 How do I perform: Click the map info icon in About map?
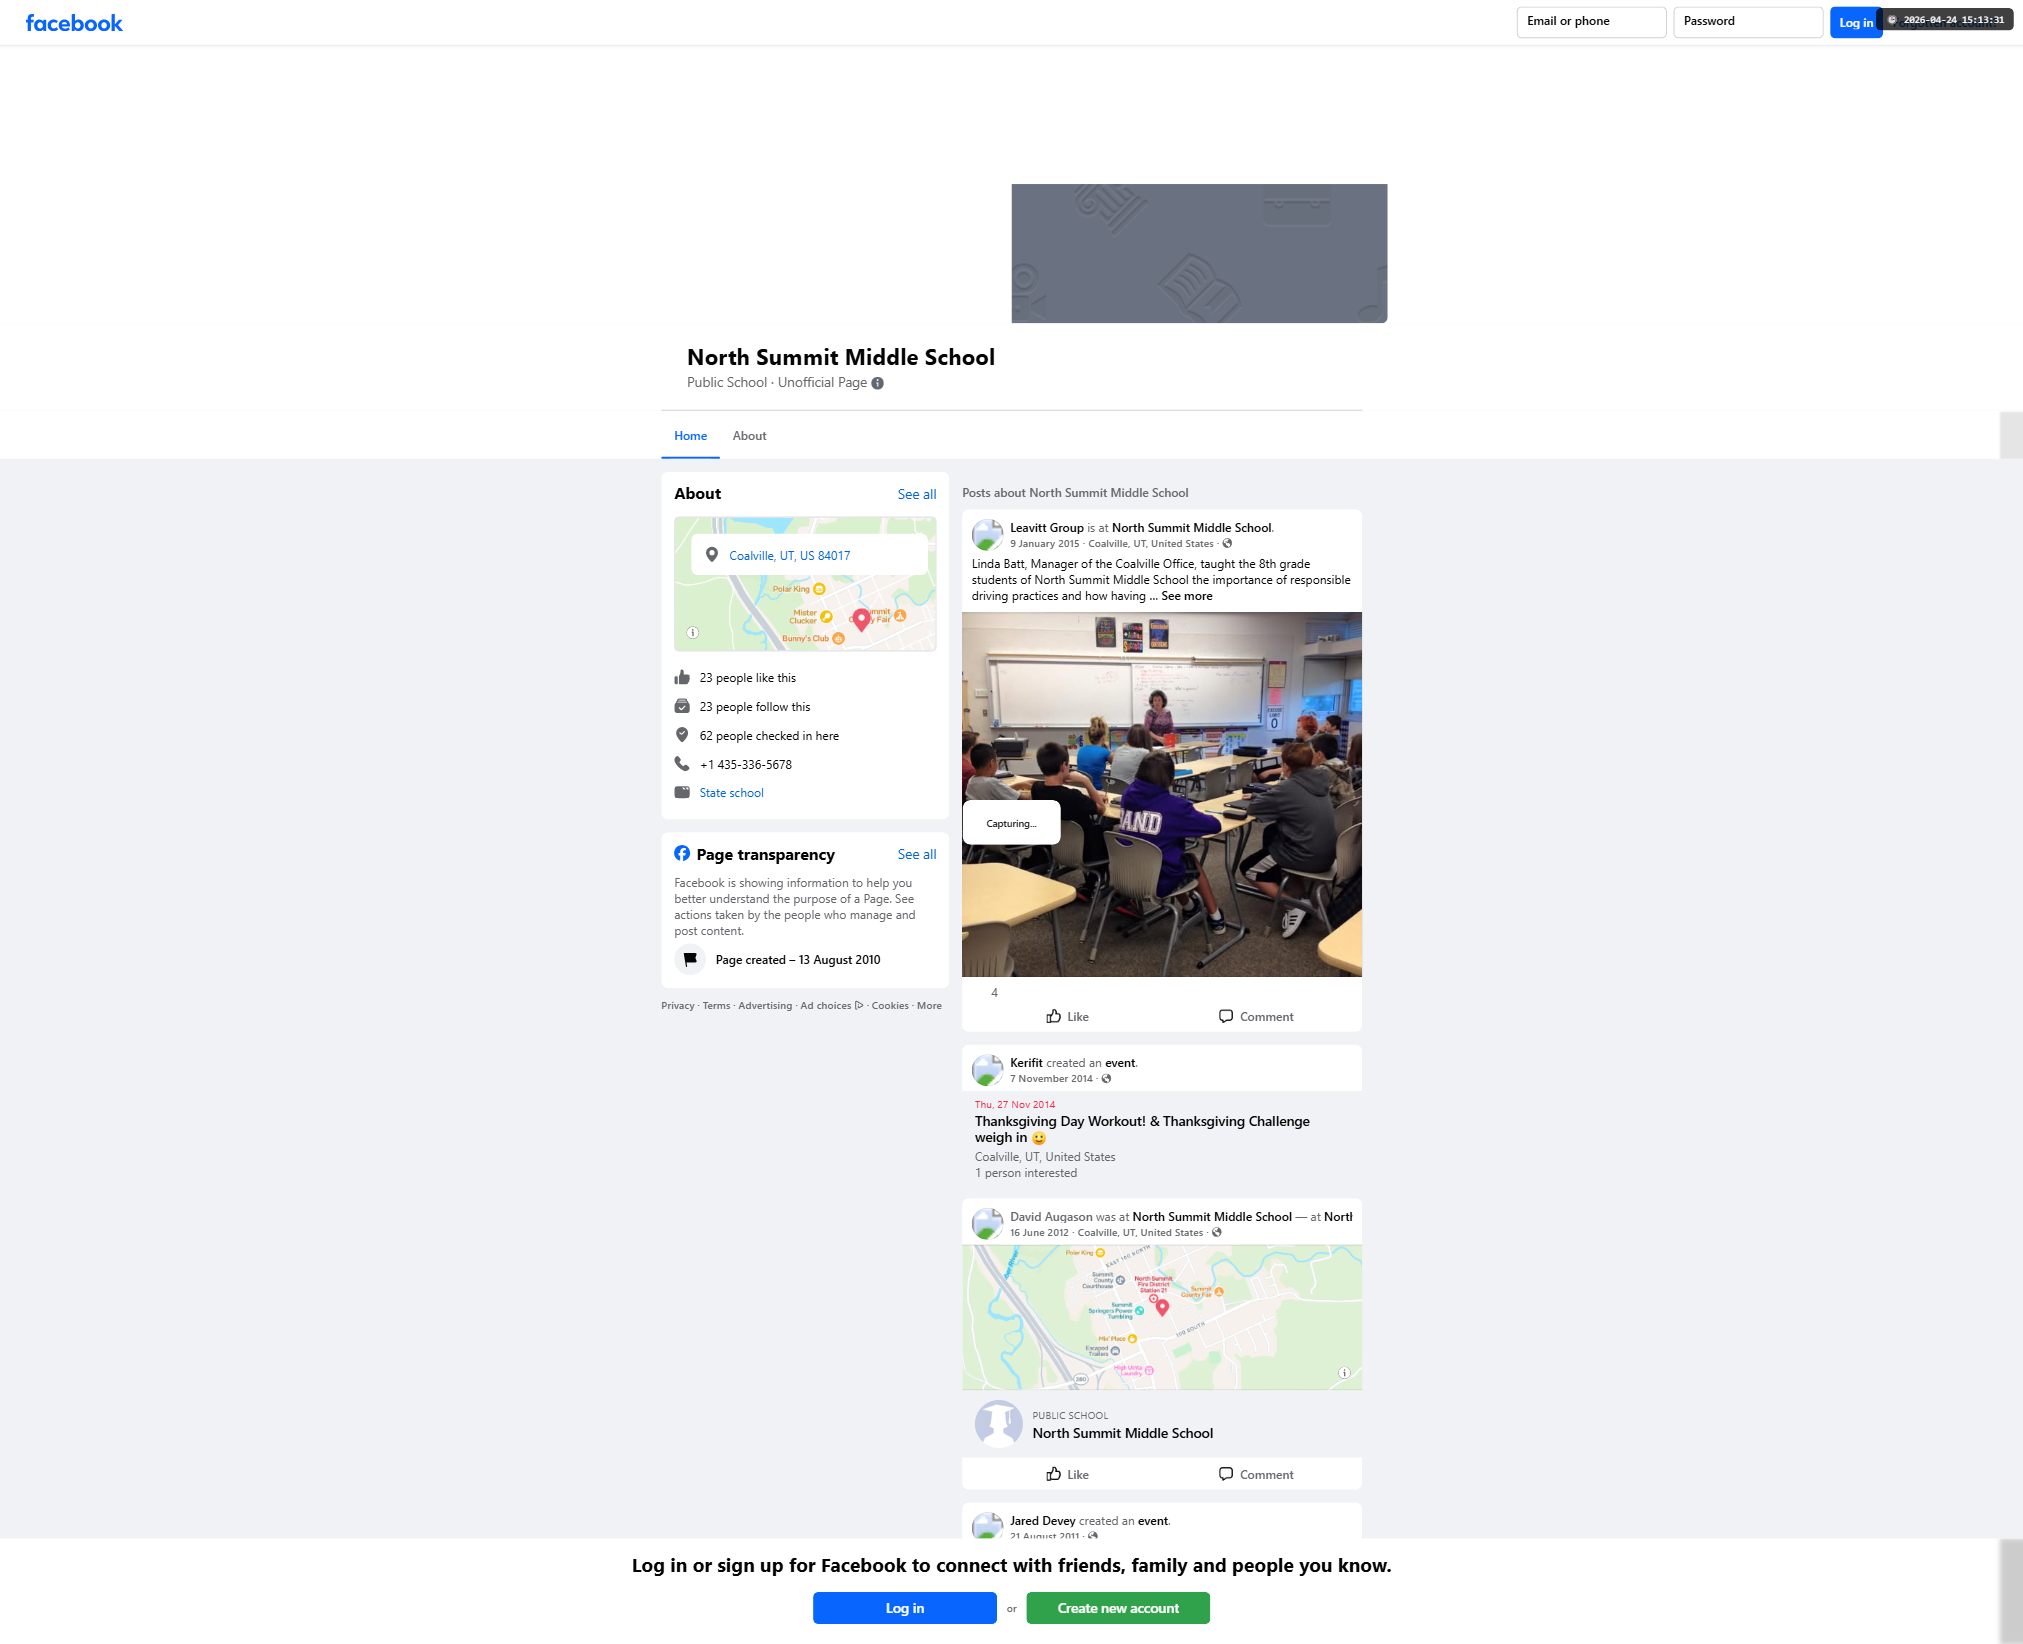[692, 632]
